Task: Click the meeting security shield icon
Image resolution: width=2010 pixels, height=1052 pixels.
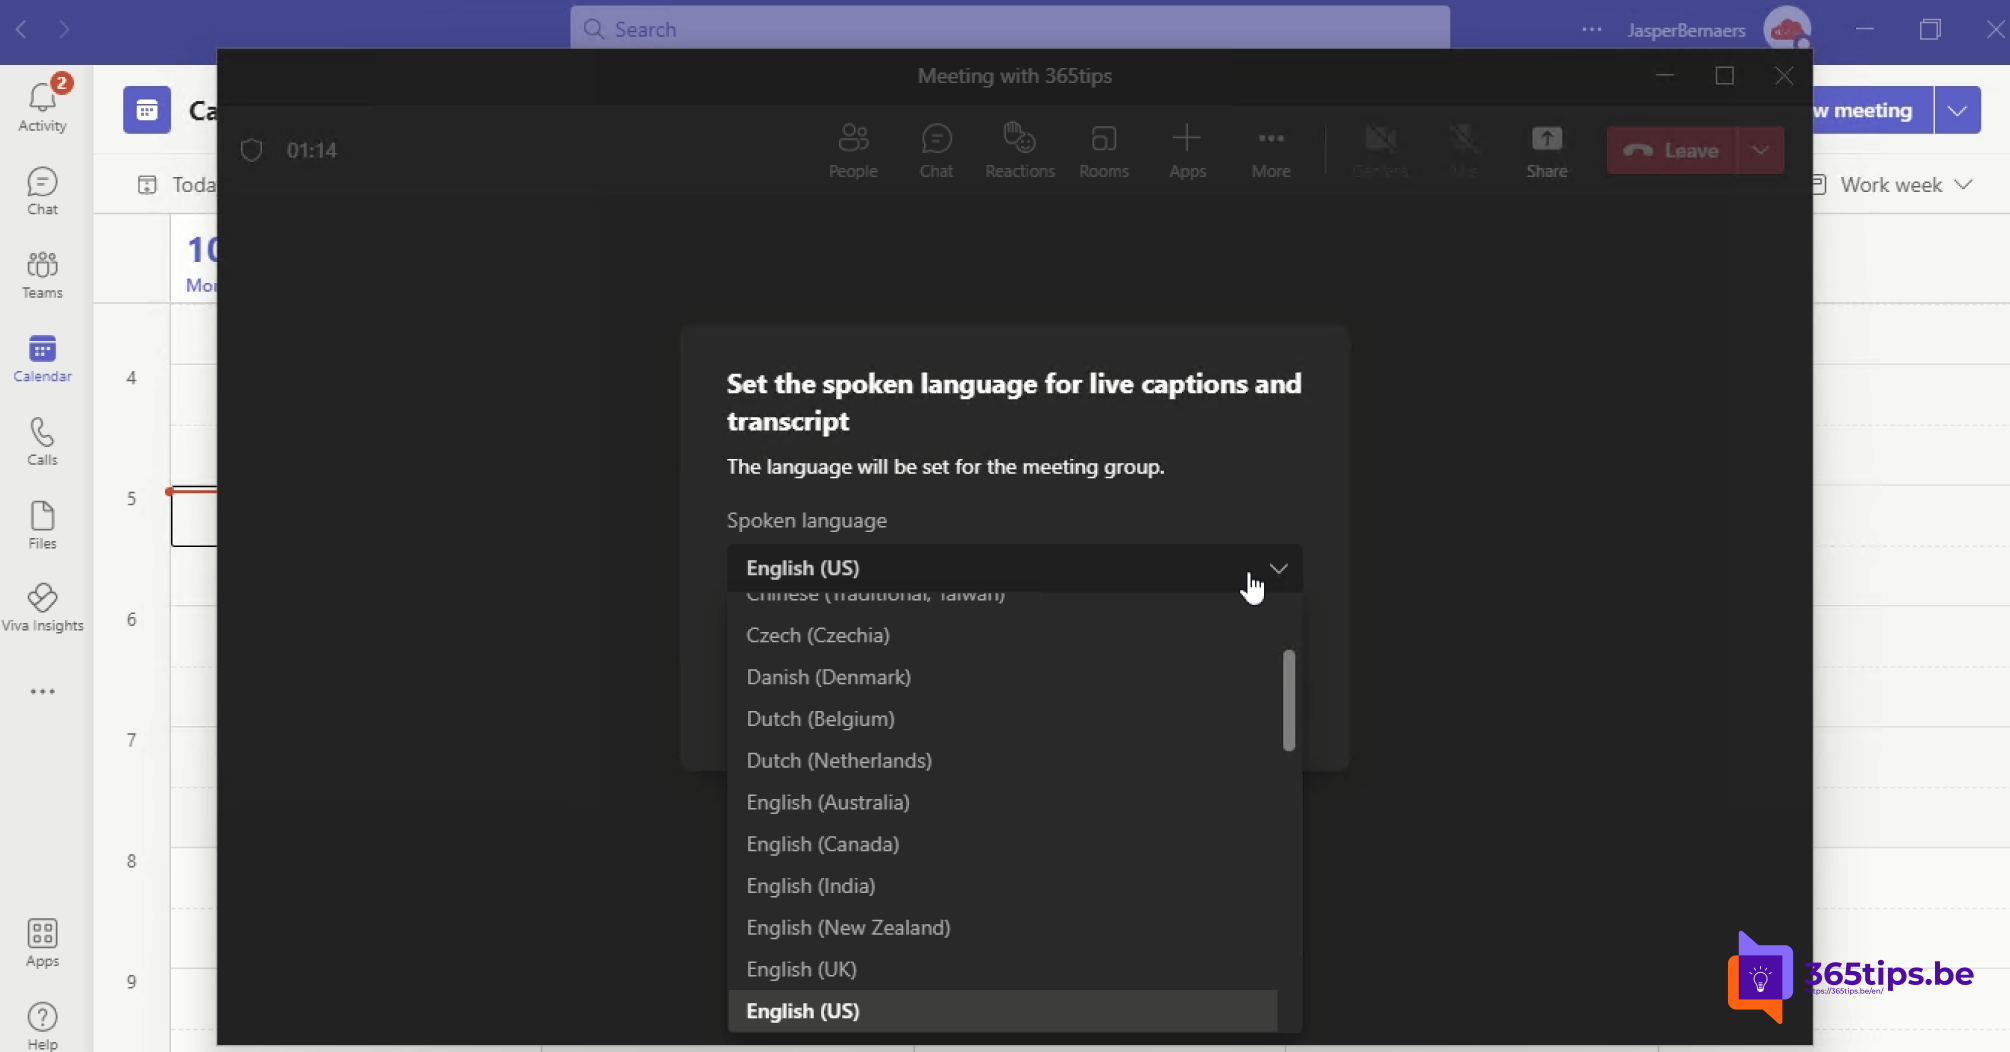Action: click(252, 150)
